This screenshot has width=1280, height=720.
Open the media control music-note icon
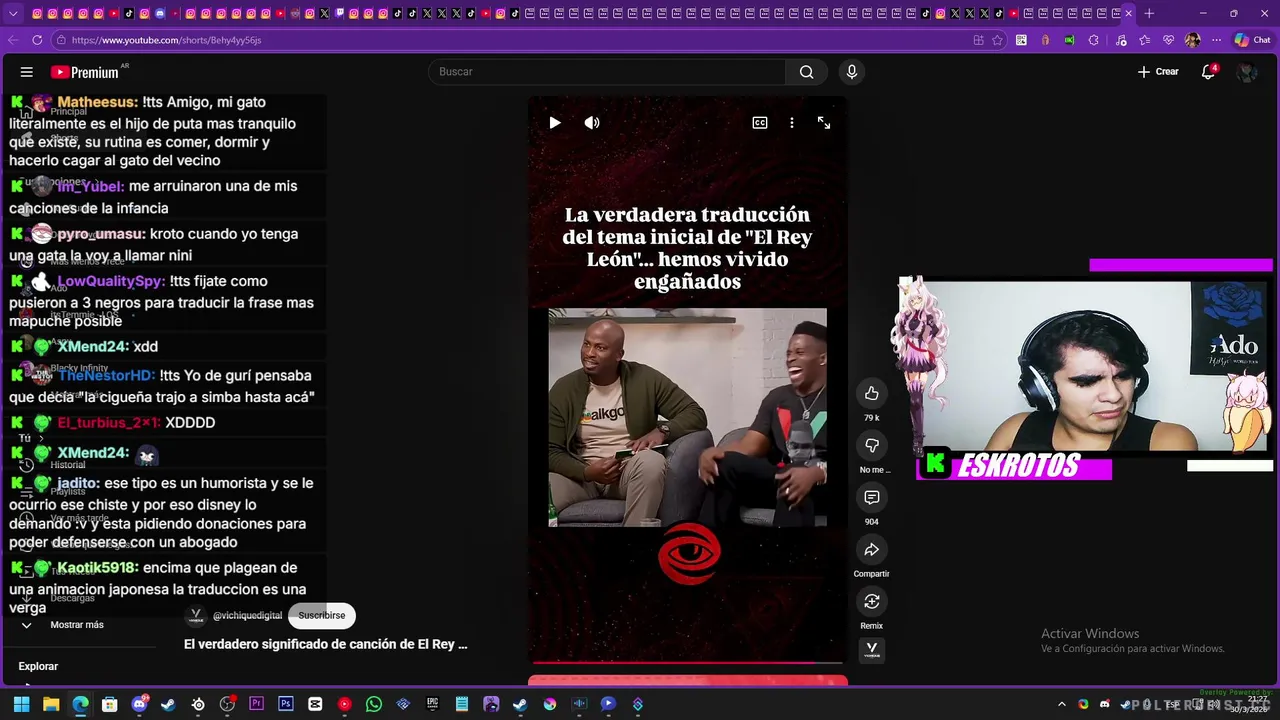click(x=1120, y=40)
